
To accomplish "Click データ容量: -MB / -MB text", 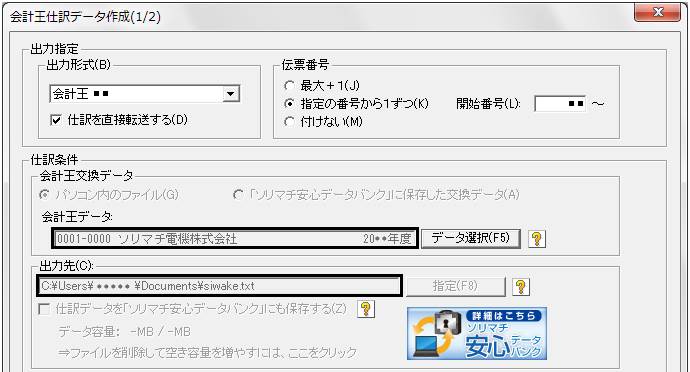I will 125,331.
